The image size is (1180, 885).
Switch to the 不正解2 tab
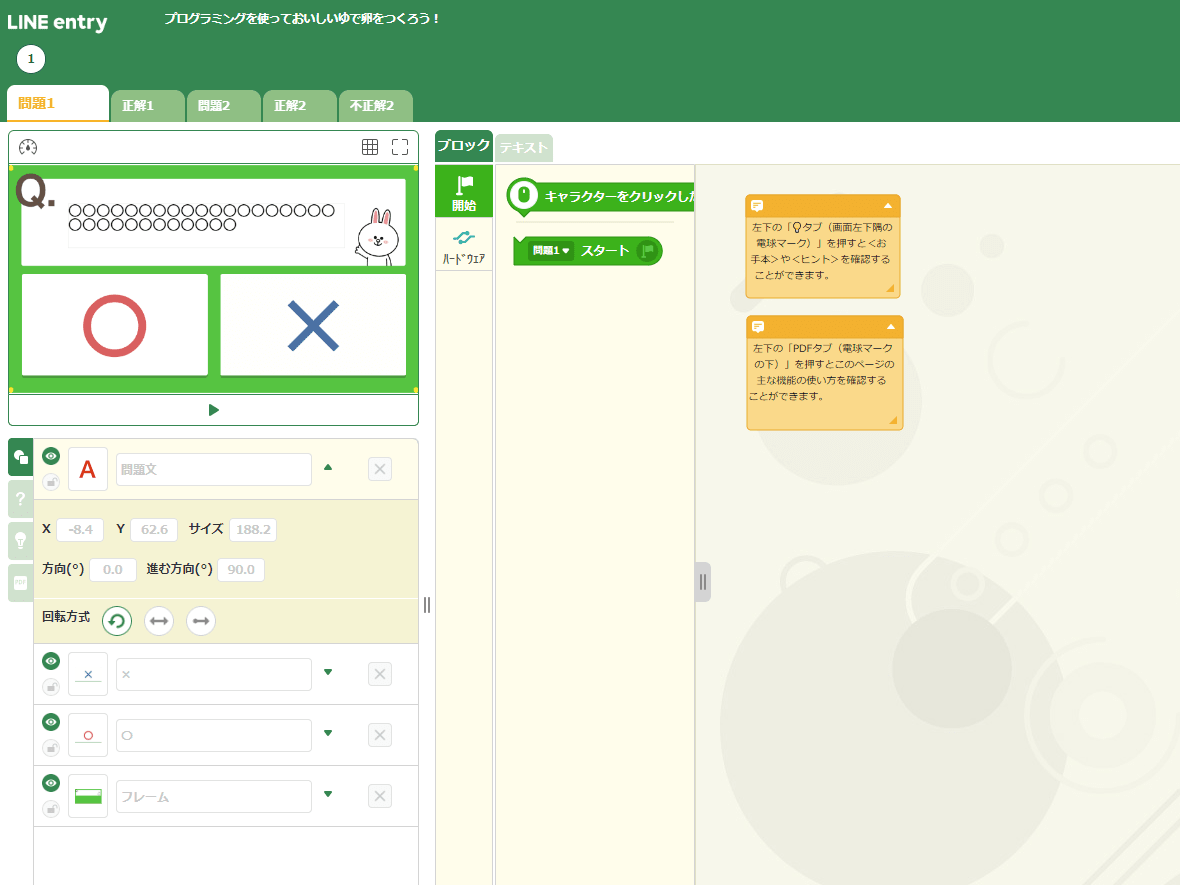(376, 106)
